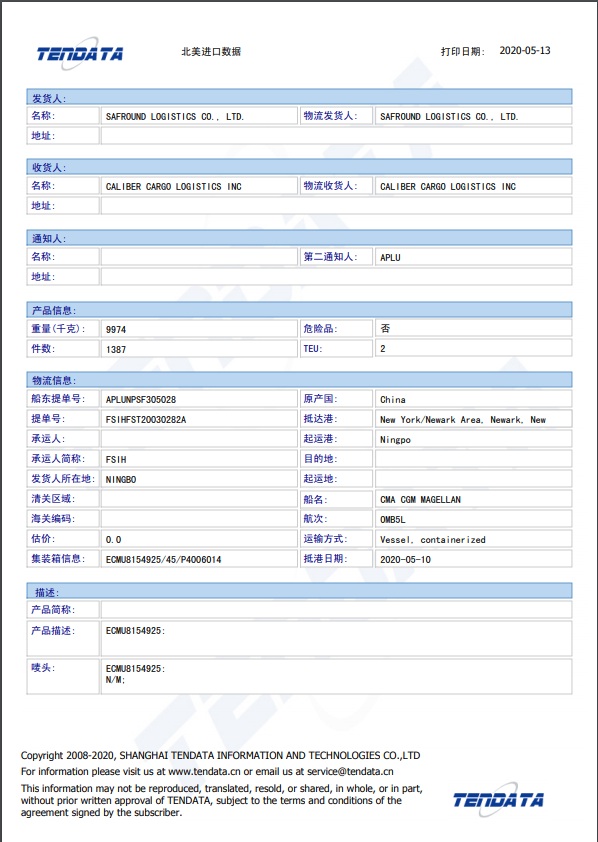The image size is (598, 842).
Task: Click the estimated value 0.0
Action: [x=113, y=540]
